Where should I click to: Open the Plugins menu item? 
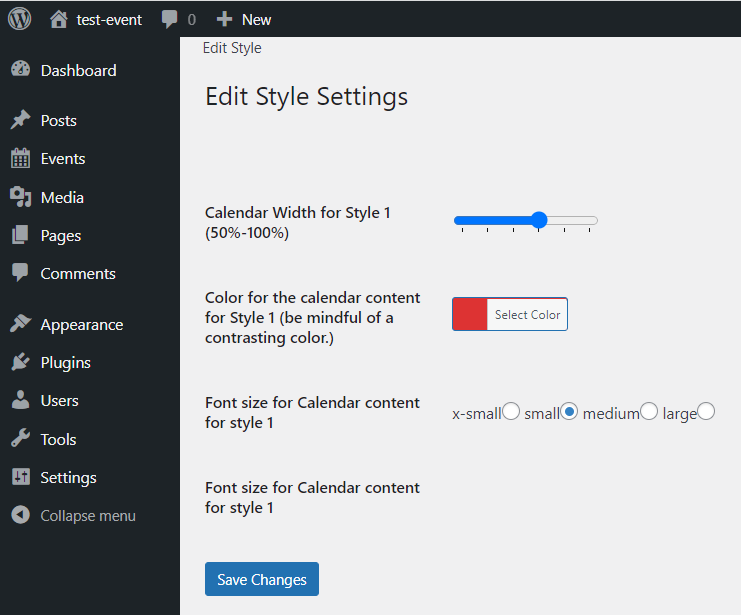[x=66, y=363]
